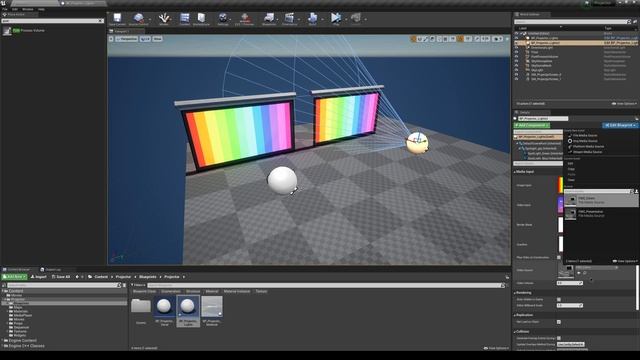Image resolution: width=640 pixels, height=360 pixels.
Task: Toggle visibility of SM_ProjectorScreen_1 in outliner
Action: [x=516, y=79]
